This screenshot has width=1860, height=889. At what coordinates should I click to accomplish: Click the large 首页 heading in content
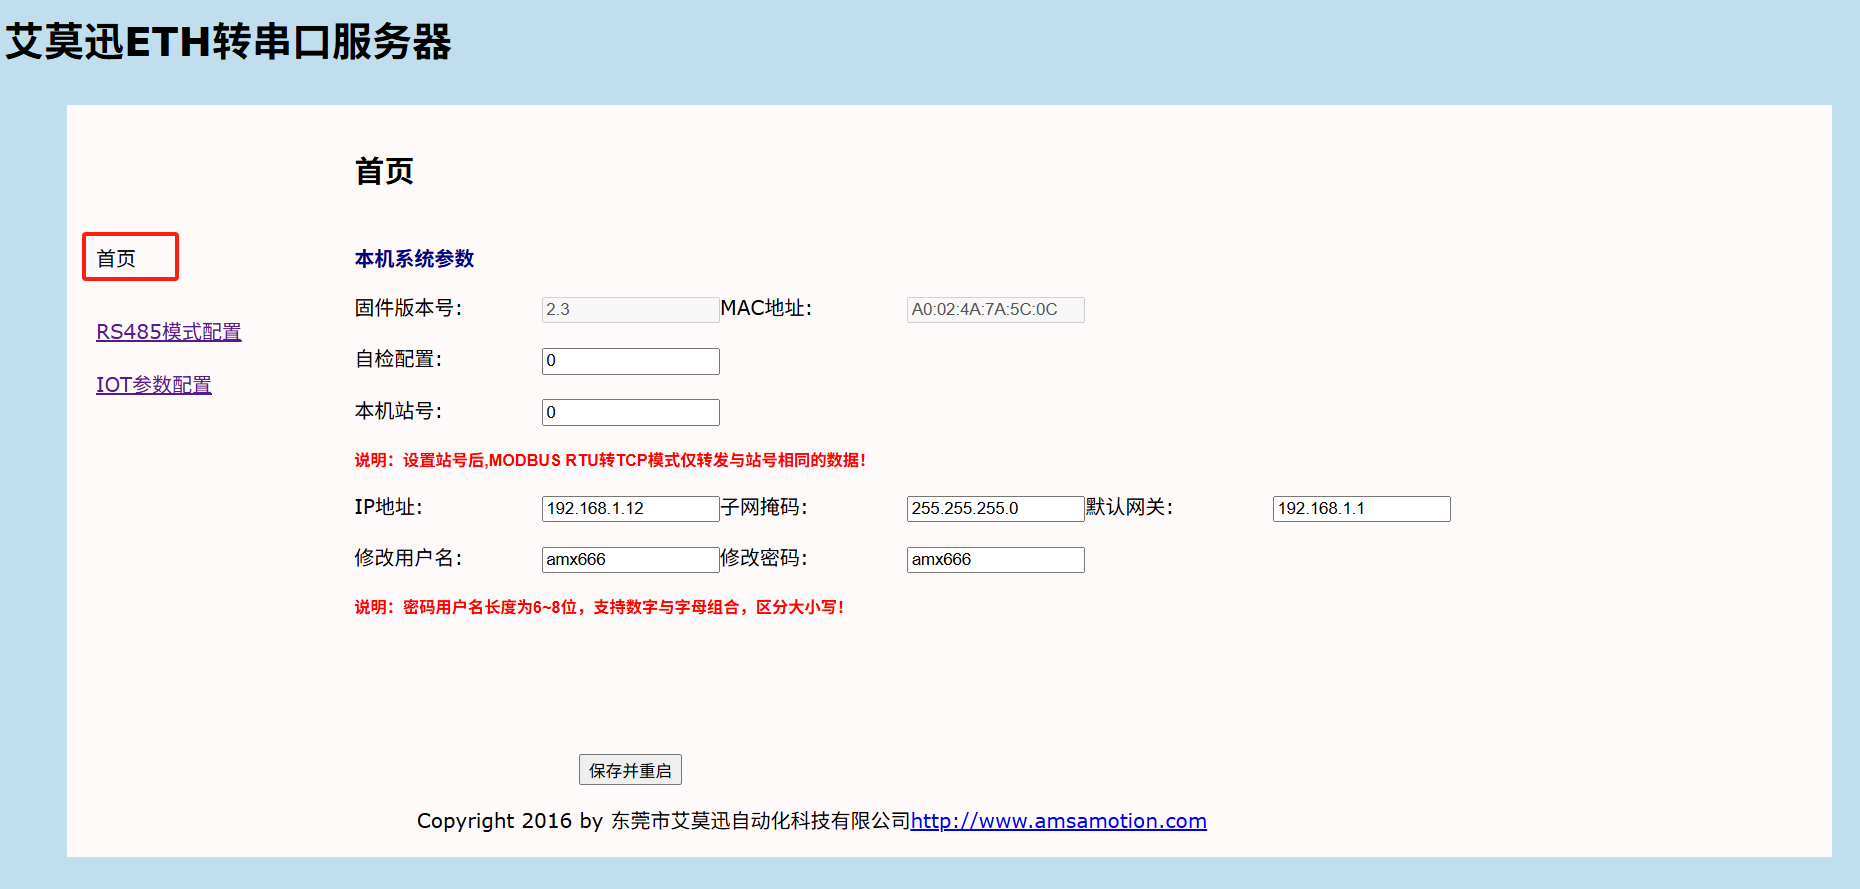[x=384, y=171]
